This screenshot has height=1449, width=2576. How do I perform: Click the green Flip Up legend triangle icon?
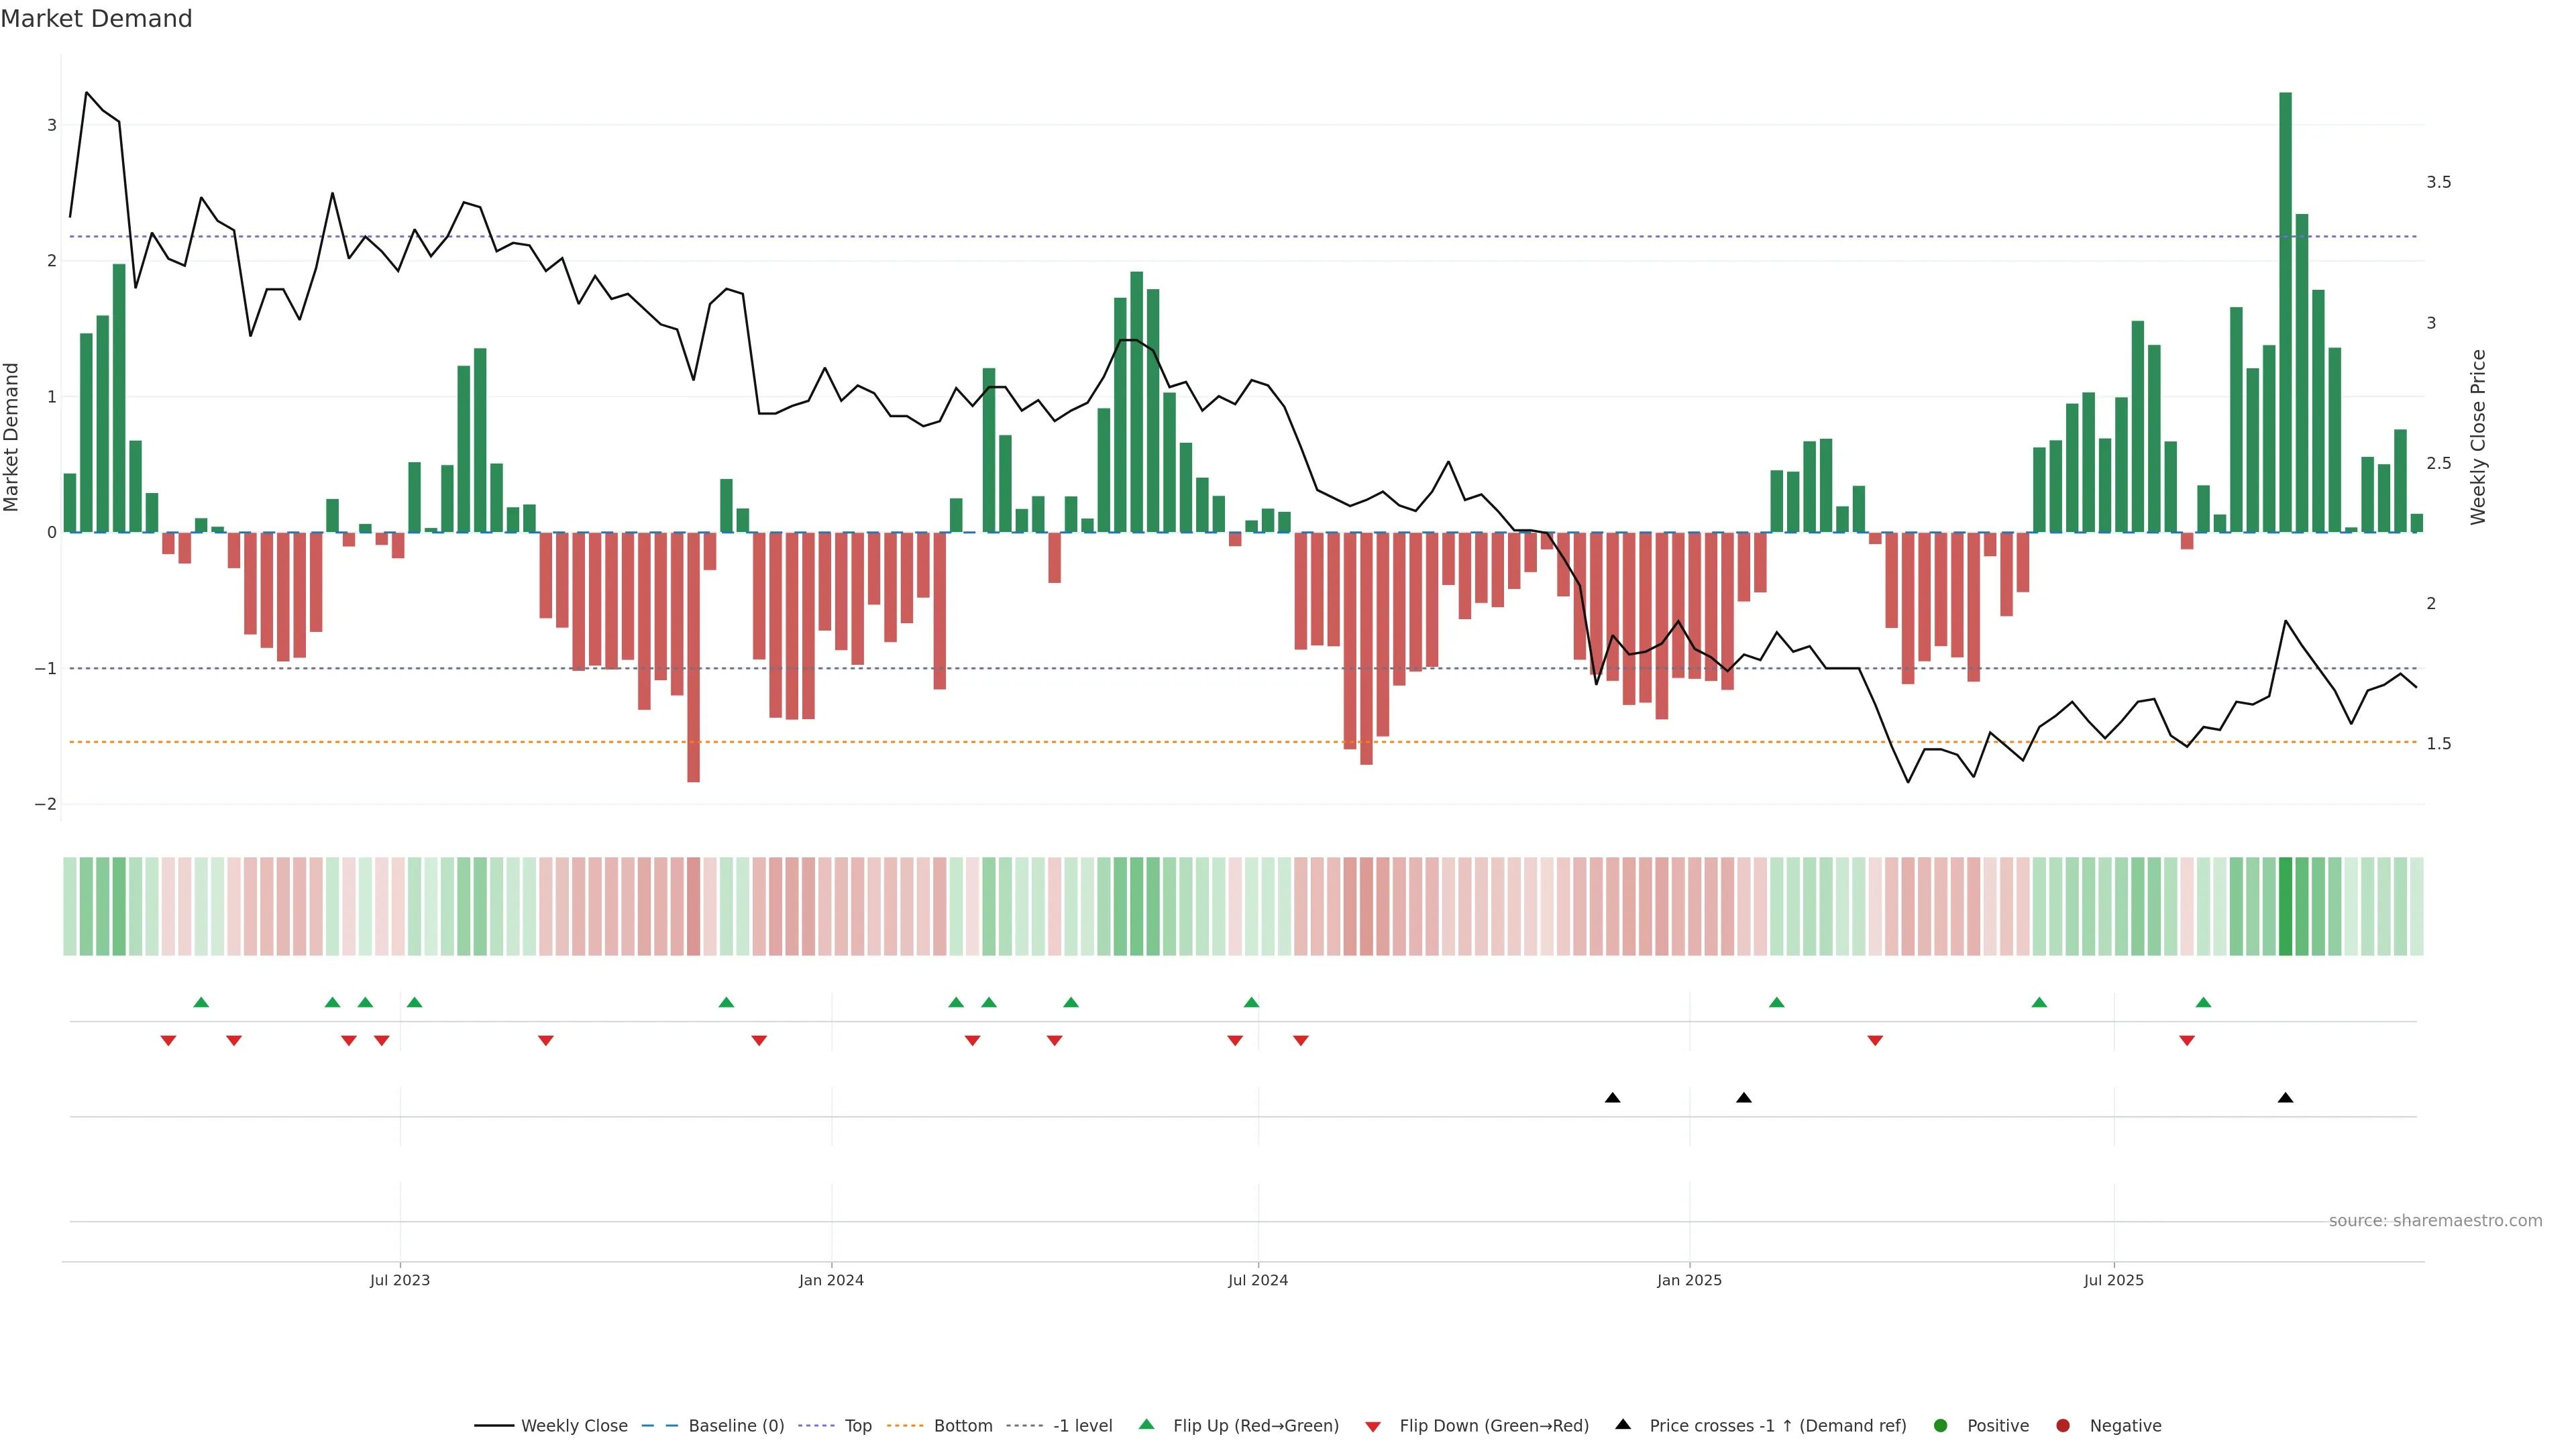[x=1147, y=1424]
